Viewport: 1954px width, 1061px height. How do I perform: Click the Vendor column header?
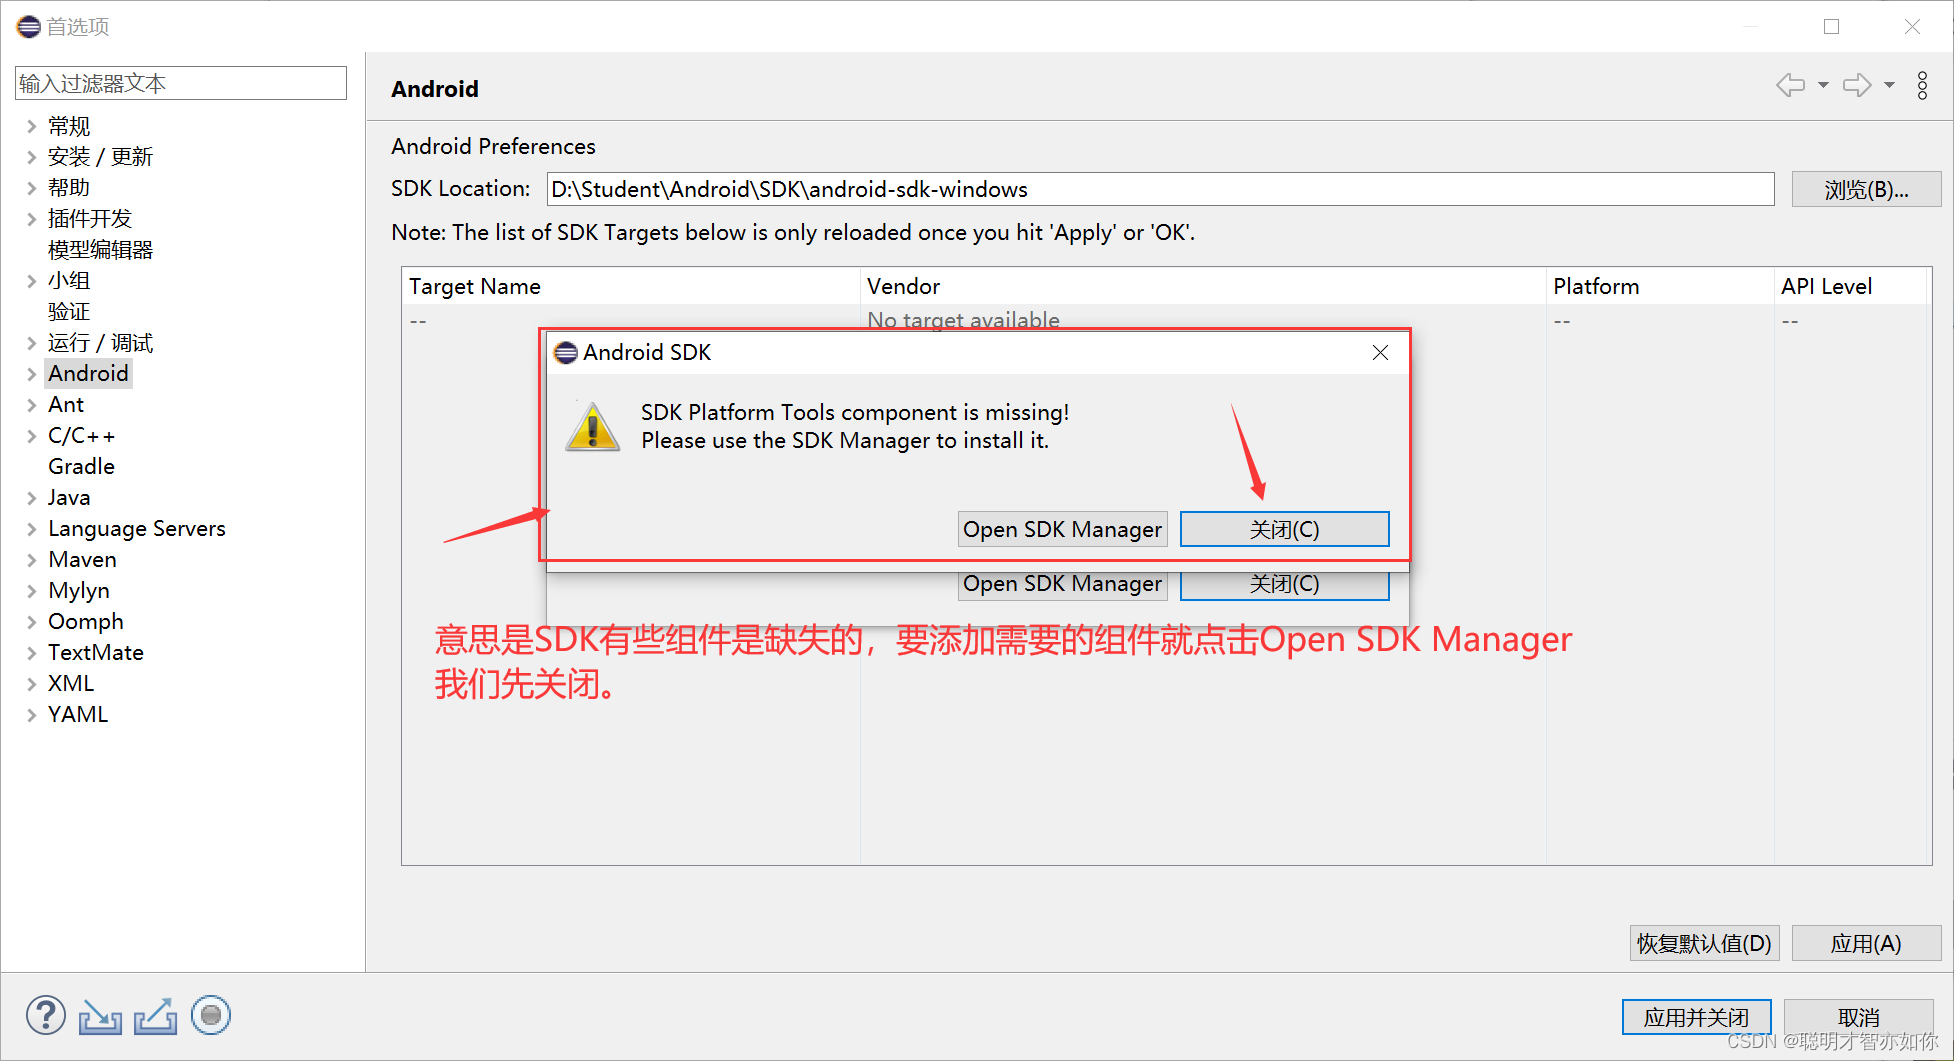tap(1203, 286)
